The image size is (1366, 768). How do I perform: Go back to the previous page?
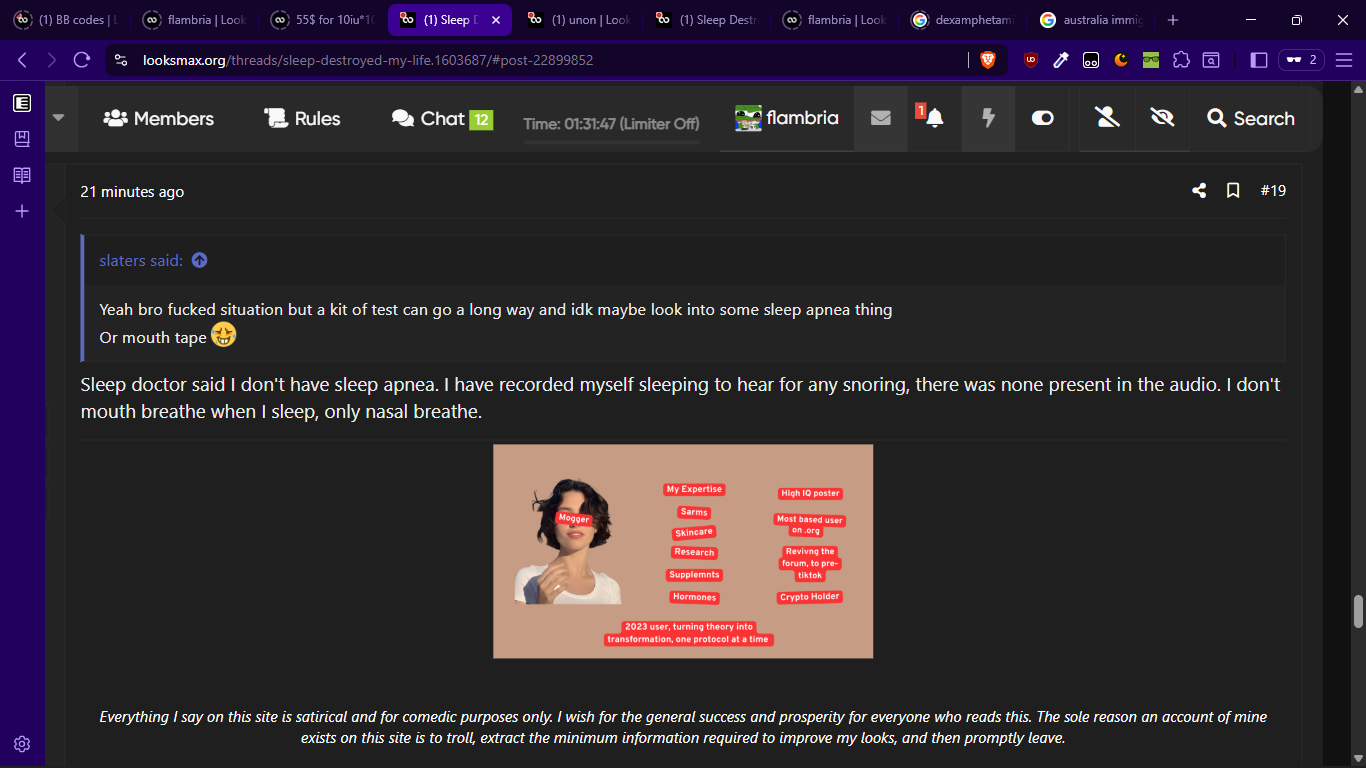[x=22, y=60]
